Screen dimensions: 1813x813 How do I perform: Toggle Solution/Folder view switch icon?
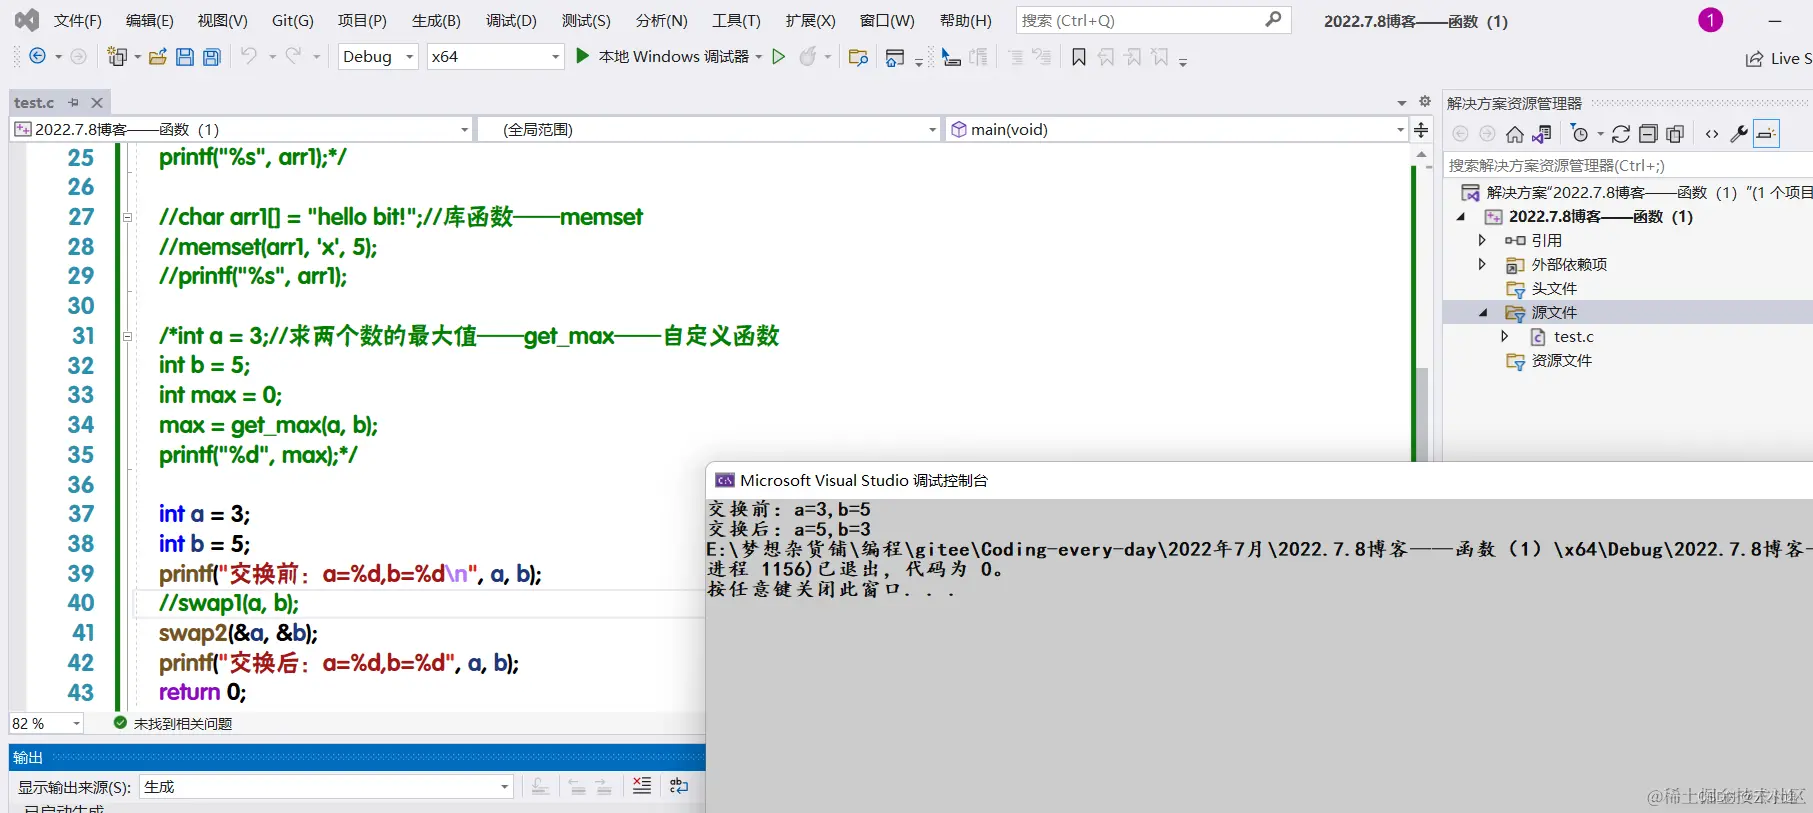pos(1542,134)
